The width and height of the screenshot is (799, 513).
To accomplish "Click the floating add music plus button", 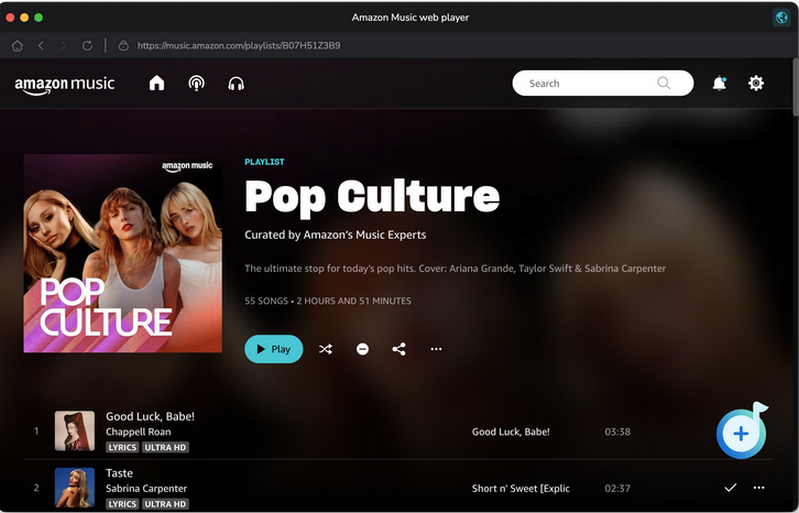I will (x=741, y=433).
